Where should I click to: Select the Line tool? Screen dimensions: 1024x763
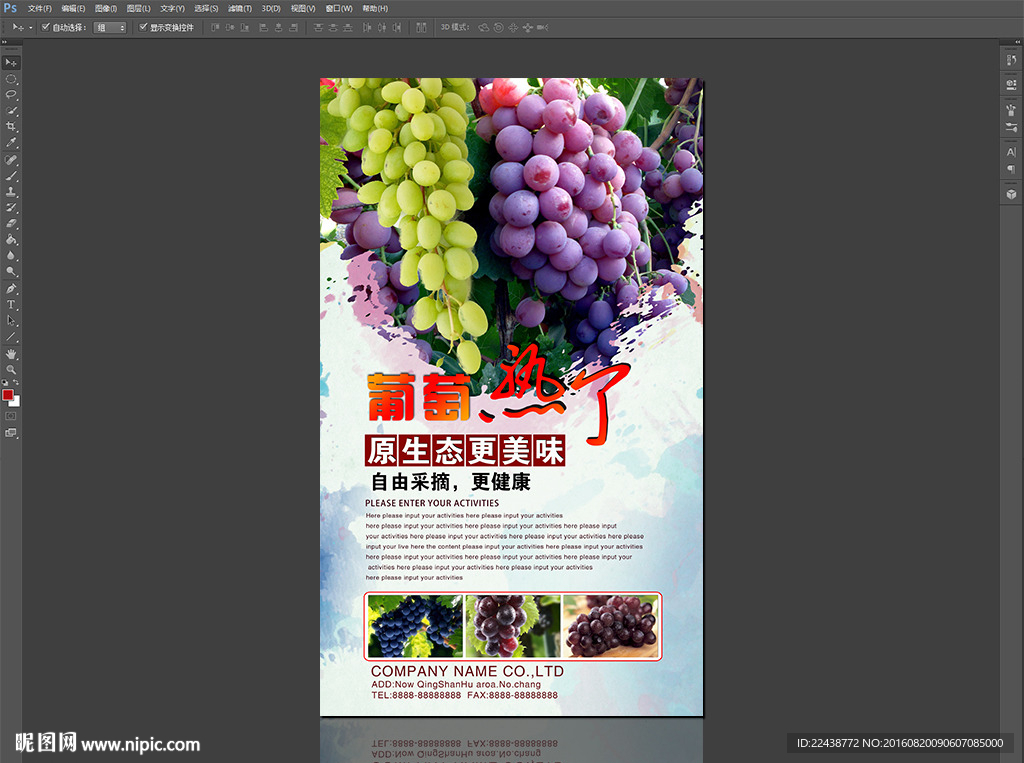click(11, 336)
